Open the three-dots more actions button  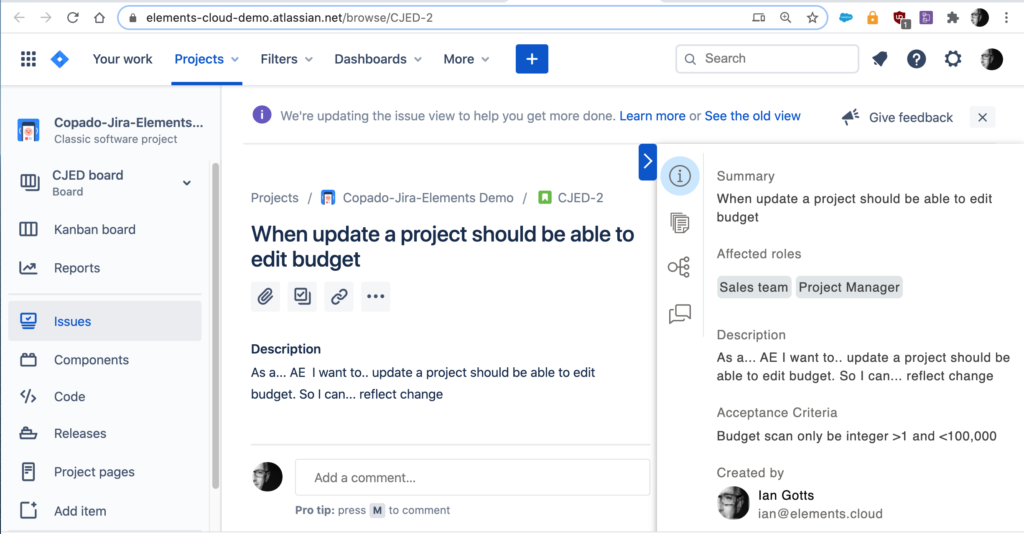coord(375,296)
